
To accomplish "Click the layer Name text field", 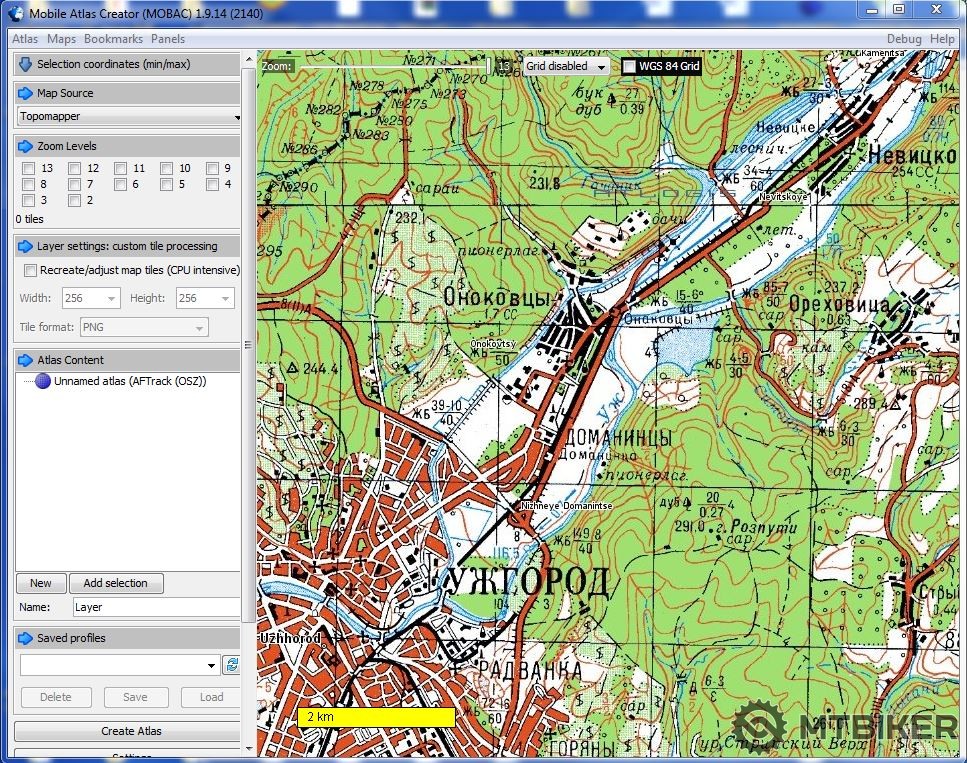I will point(156,607).
